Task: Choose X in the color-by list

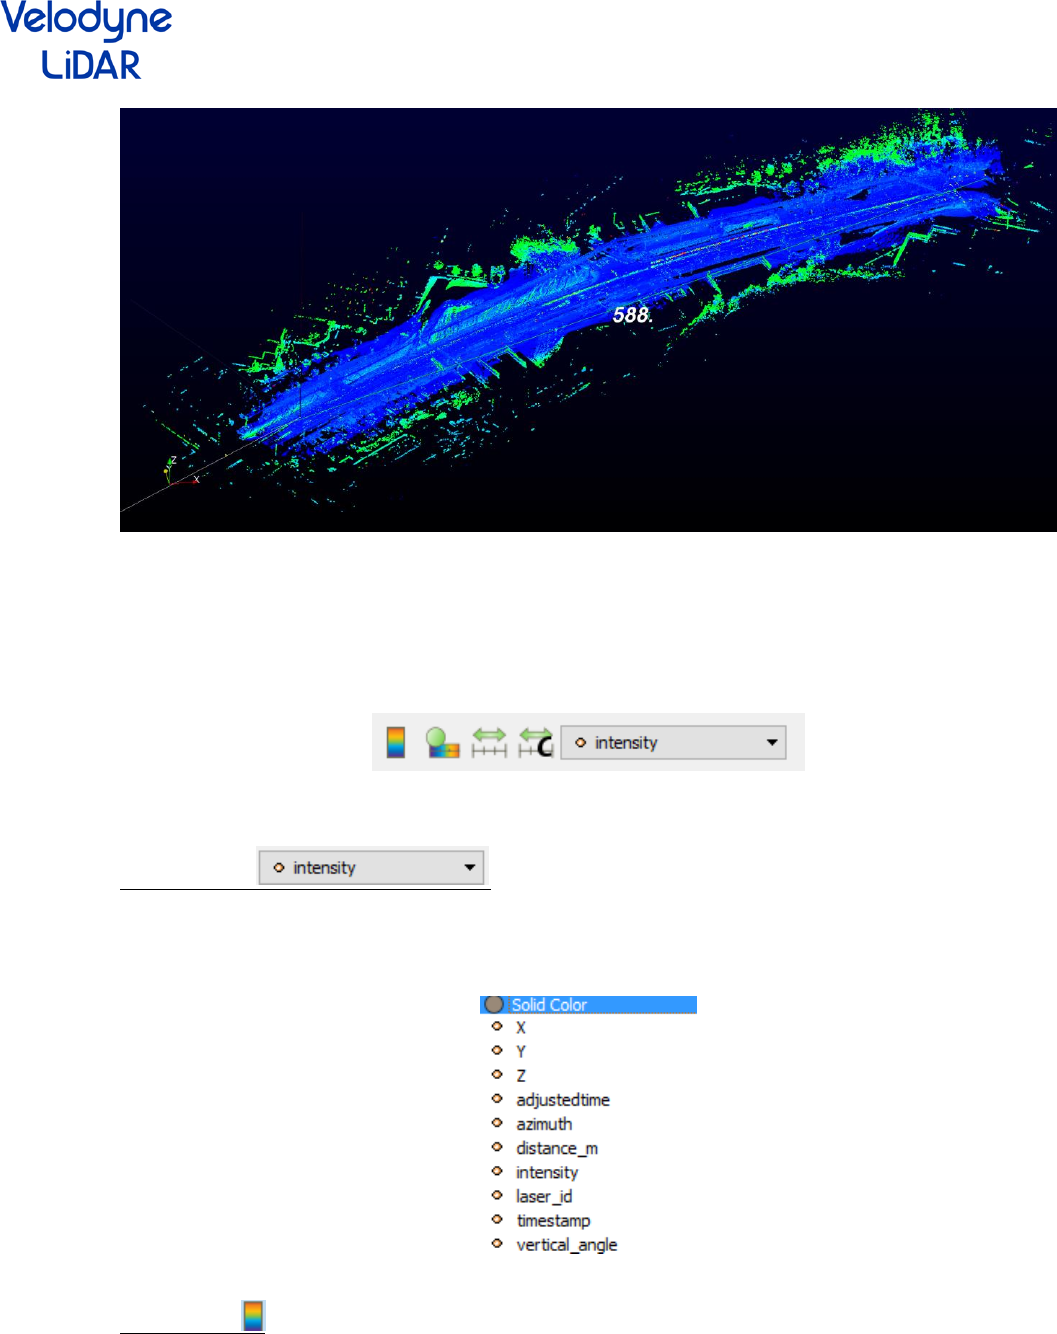Action: [x=520, y=1027]
